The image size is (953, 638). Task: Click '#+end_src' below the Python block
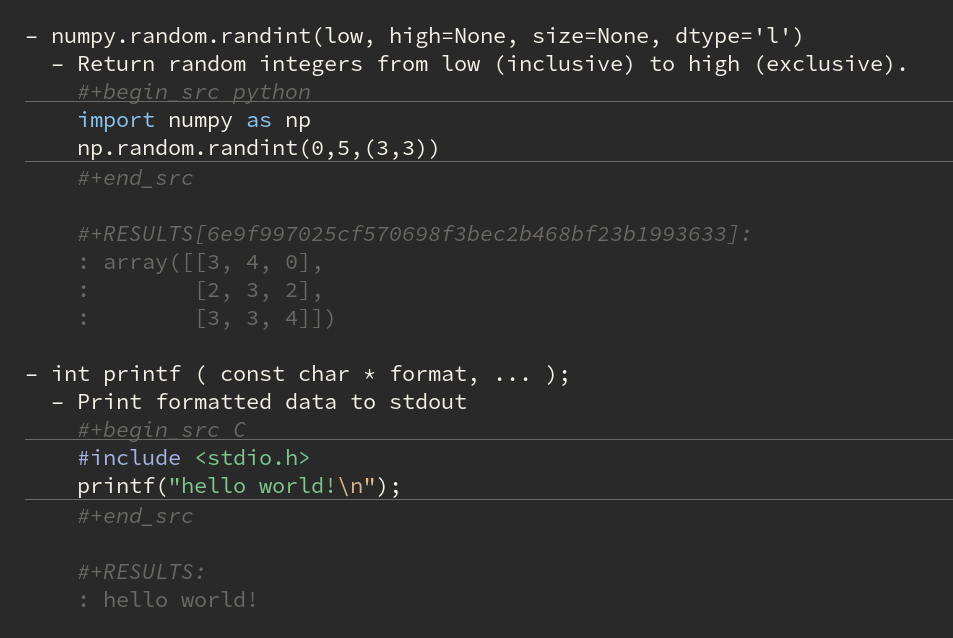pos(135,178)
